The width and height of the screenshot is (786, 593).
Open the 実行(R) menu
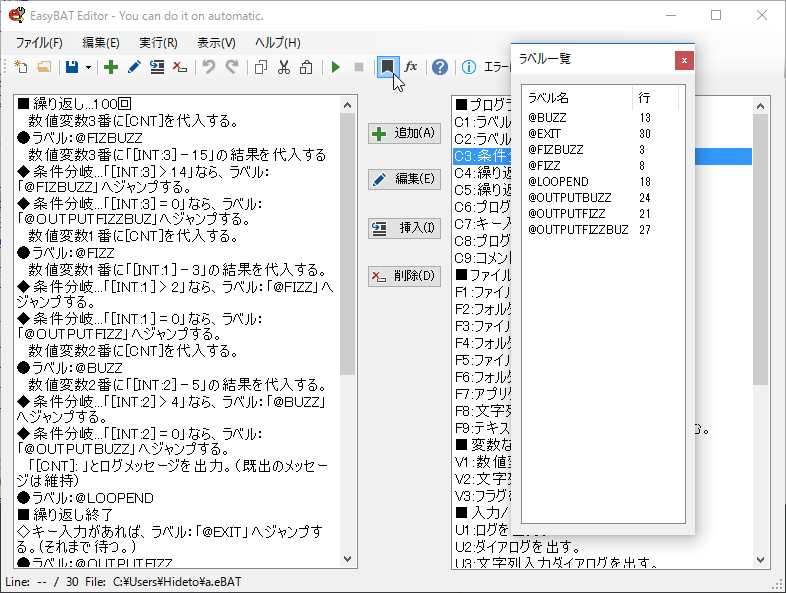coord(158,43)
